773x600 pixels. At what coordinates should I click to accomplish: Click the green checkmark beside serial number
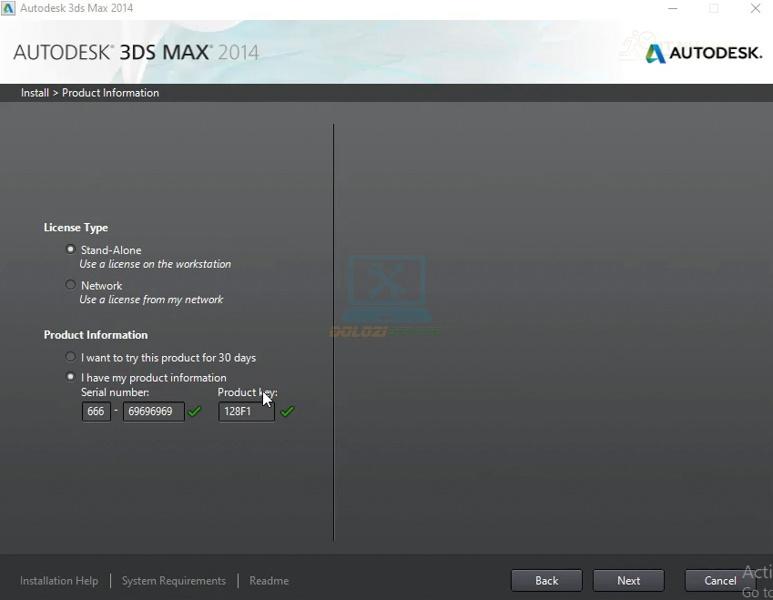click(195, 411)
